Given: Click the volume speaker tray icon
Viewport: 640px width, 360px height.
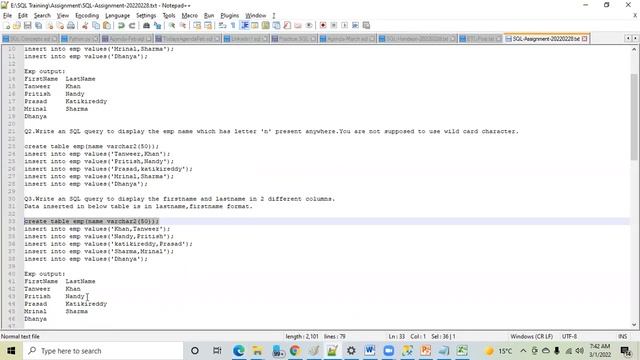Looking at the screenshot, I should (x=580, y=351).
